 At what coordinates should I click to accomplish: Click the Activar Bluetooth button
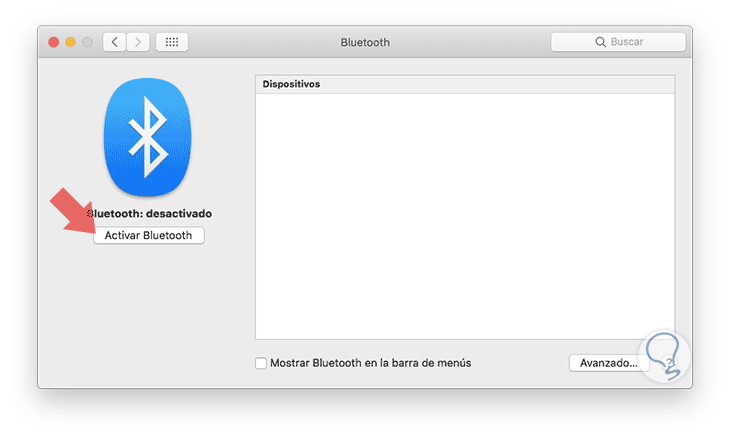149,235
